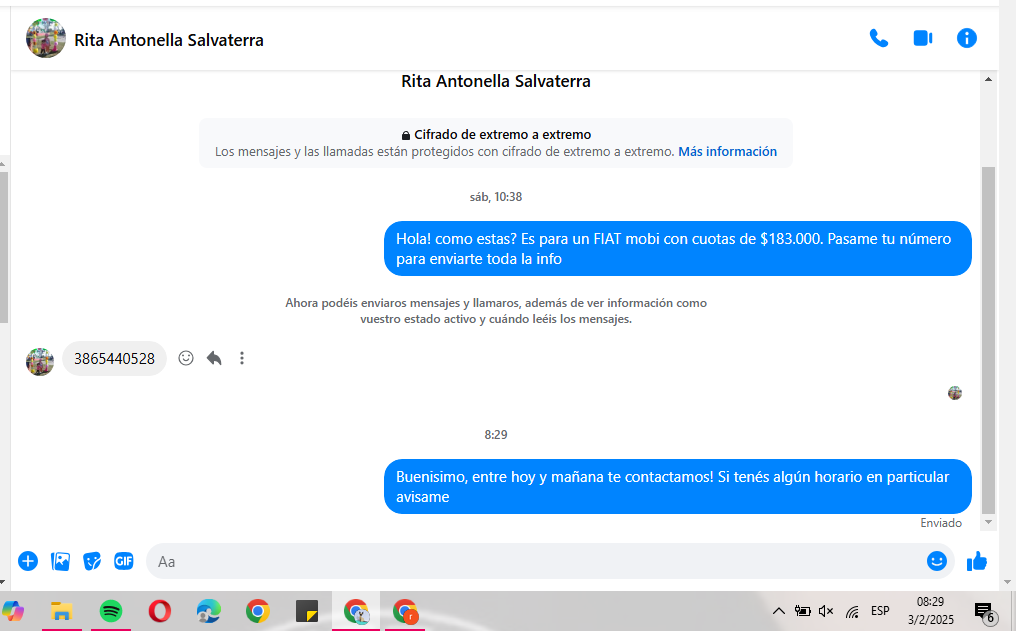Select the 3865440528 message bubble
Viewport: 1016px width, 631px height.
click(114, 359)
